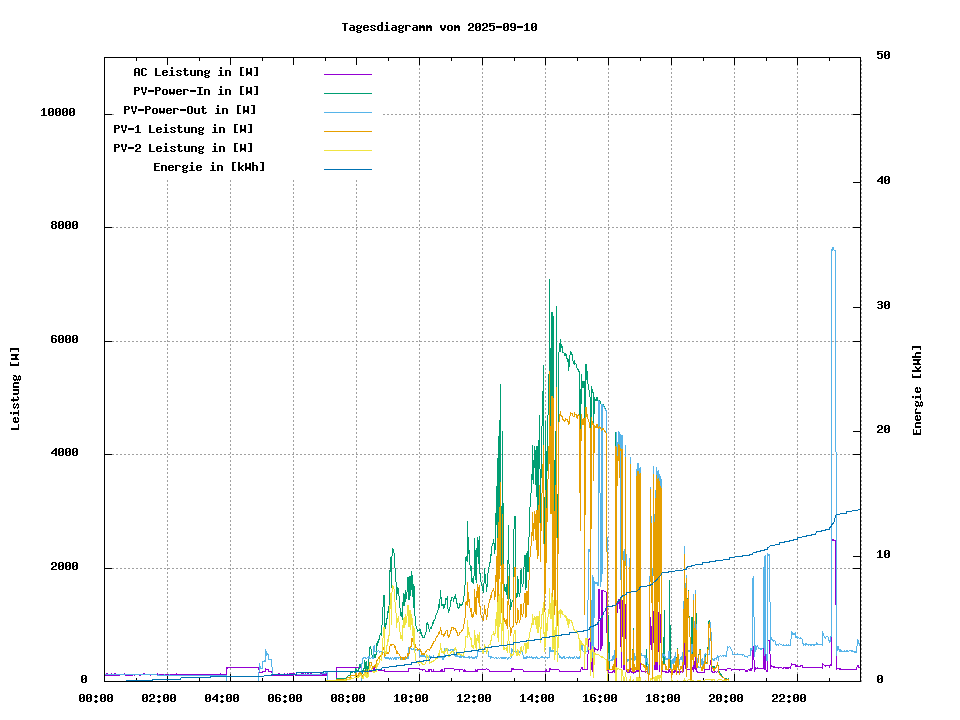Viewport: 960px width, 720px height.
Task: Click the 12:00 time axis tick label
Action: [474, 698]
